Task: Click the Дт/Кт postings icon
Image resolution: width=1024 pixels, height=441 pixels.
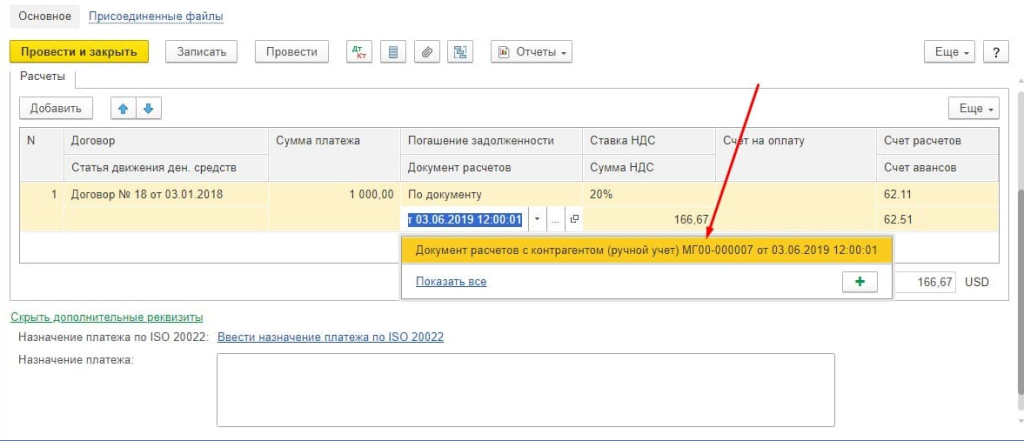Action: 358,52
